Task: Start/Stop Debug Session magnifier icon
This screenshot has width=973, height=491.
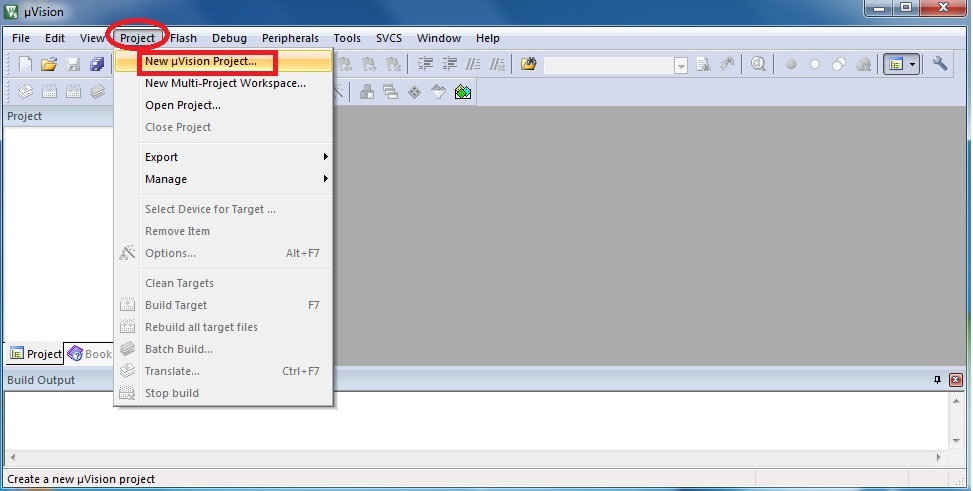Action: pos(758,64)
